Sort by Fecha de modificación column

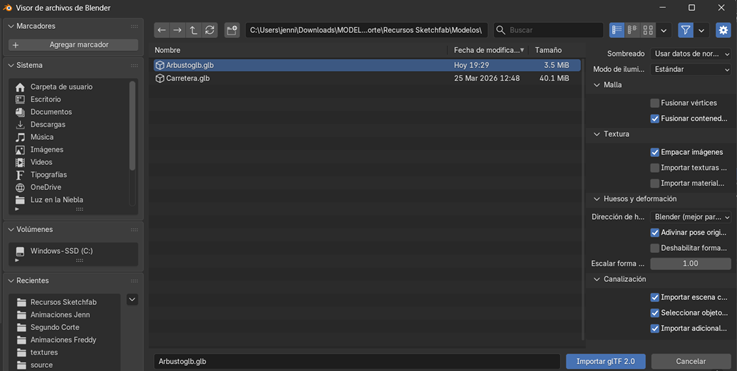pyautogui.click(x=488, y=50)
